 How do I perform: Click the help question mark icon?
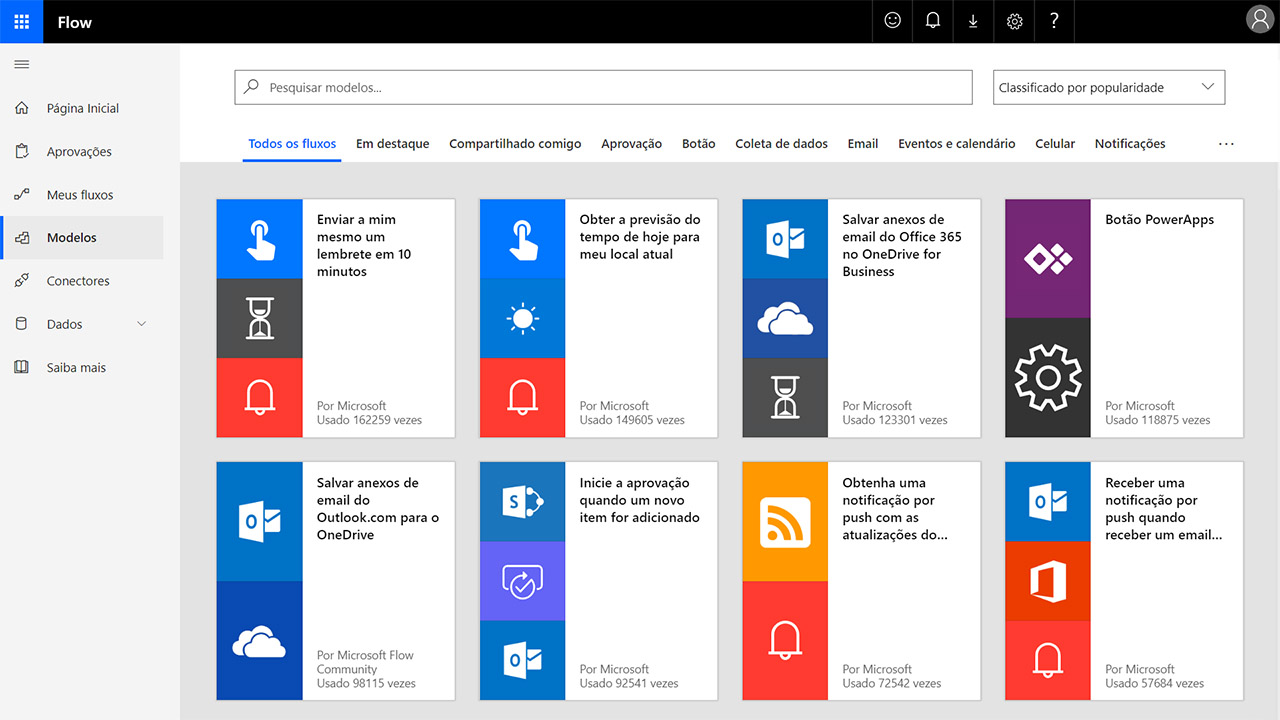(x=1054, y=21)
